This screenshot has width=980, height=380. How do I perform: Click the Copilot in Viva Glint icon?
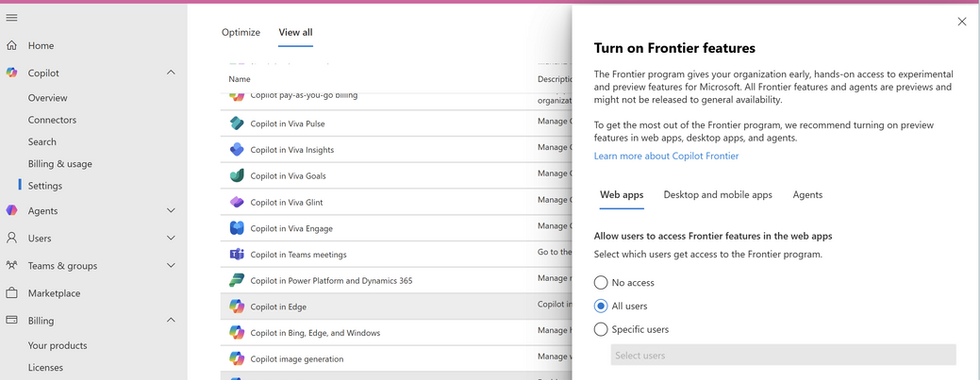coord(236,202)
